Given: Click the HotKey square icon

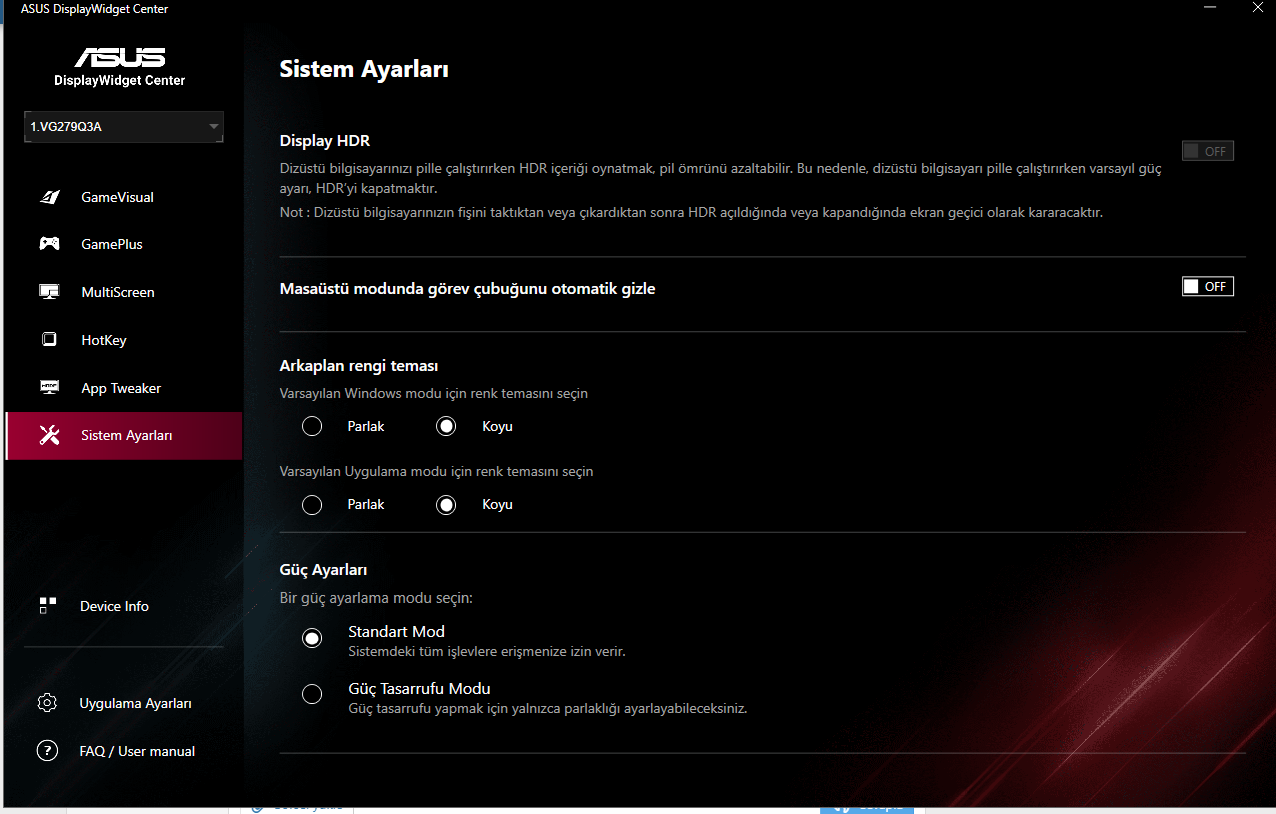Looking at the screenshot, I should [49, 340].
